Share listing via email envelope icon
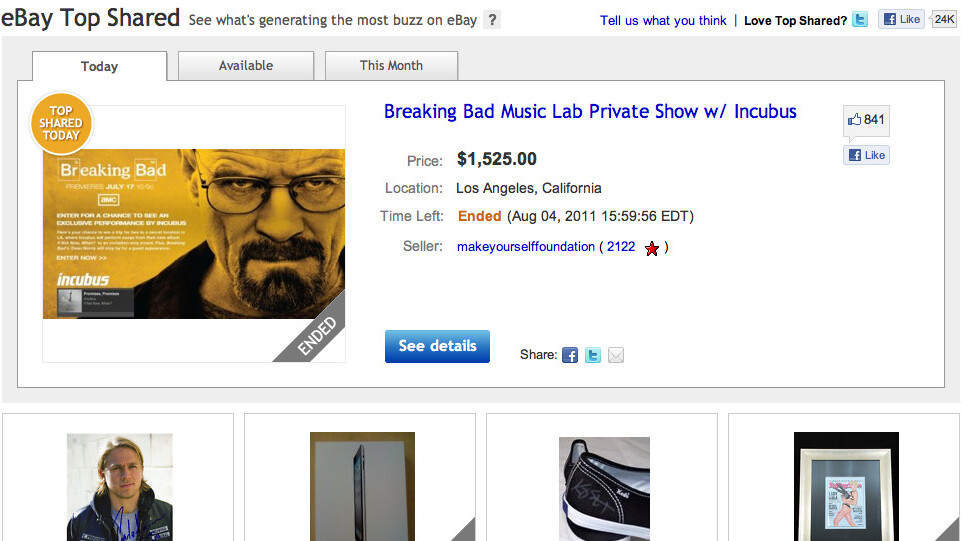The width and height of the screenshot is (962, 541). [x=616, y=355]
